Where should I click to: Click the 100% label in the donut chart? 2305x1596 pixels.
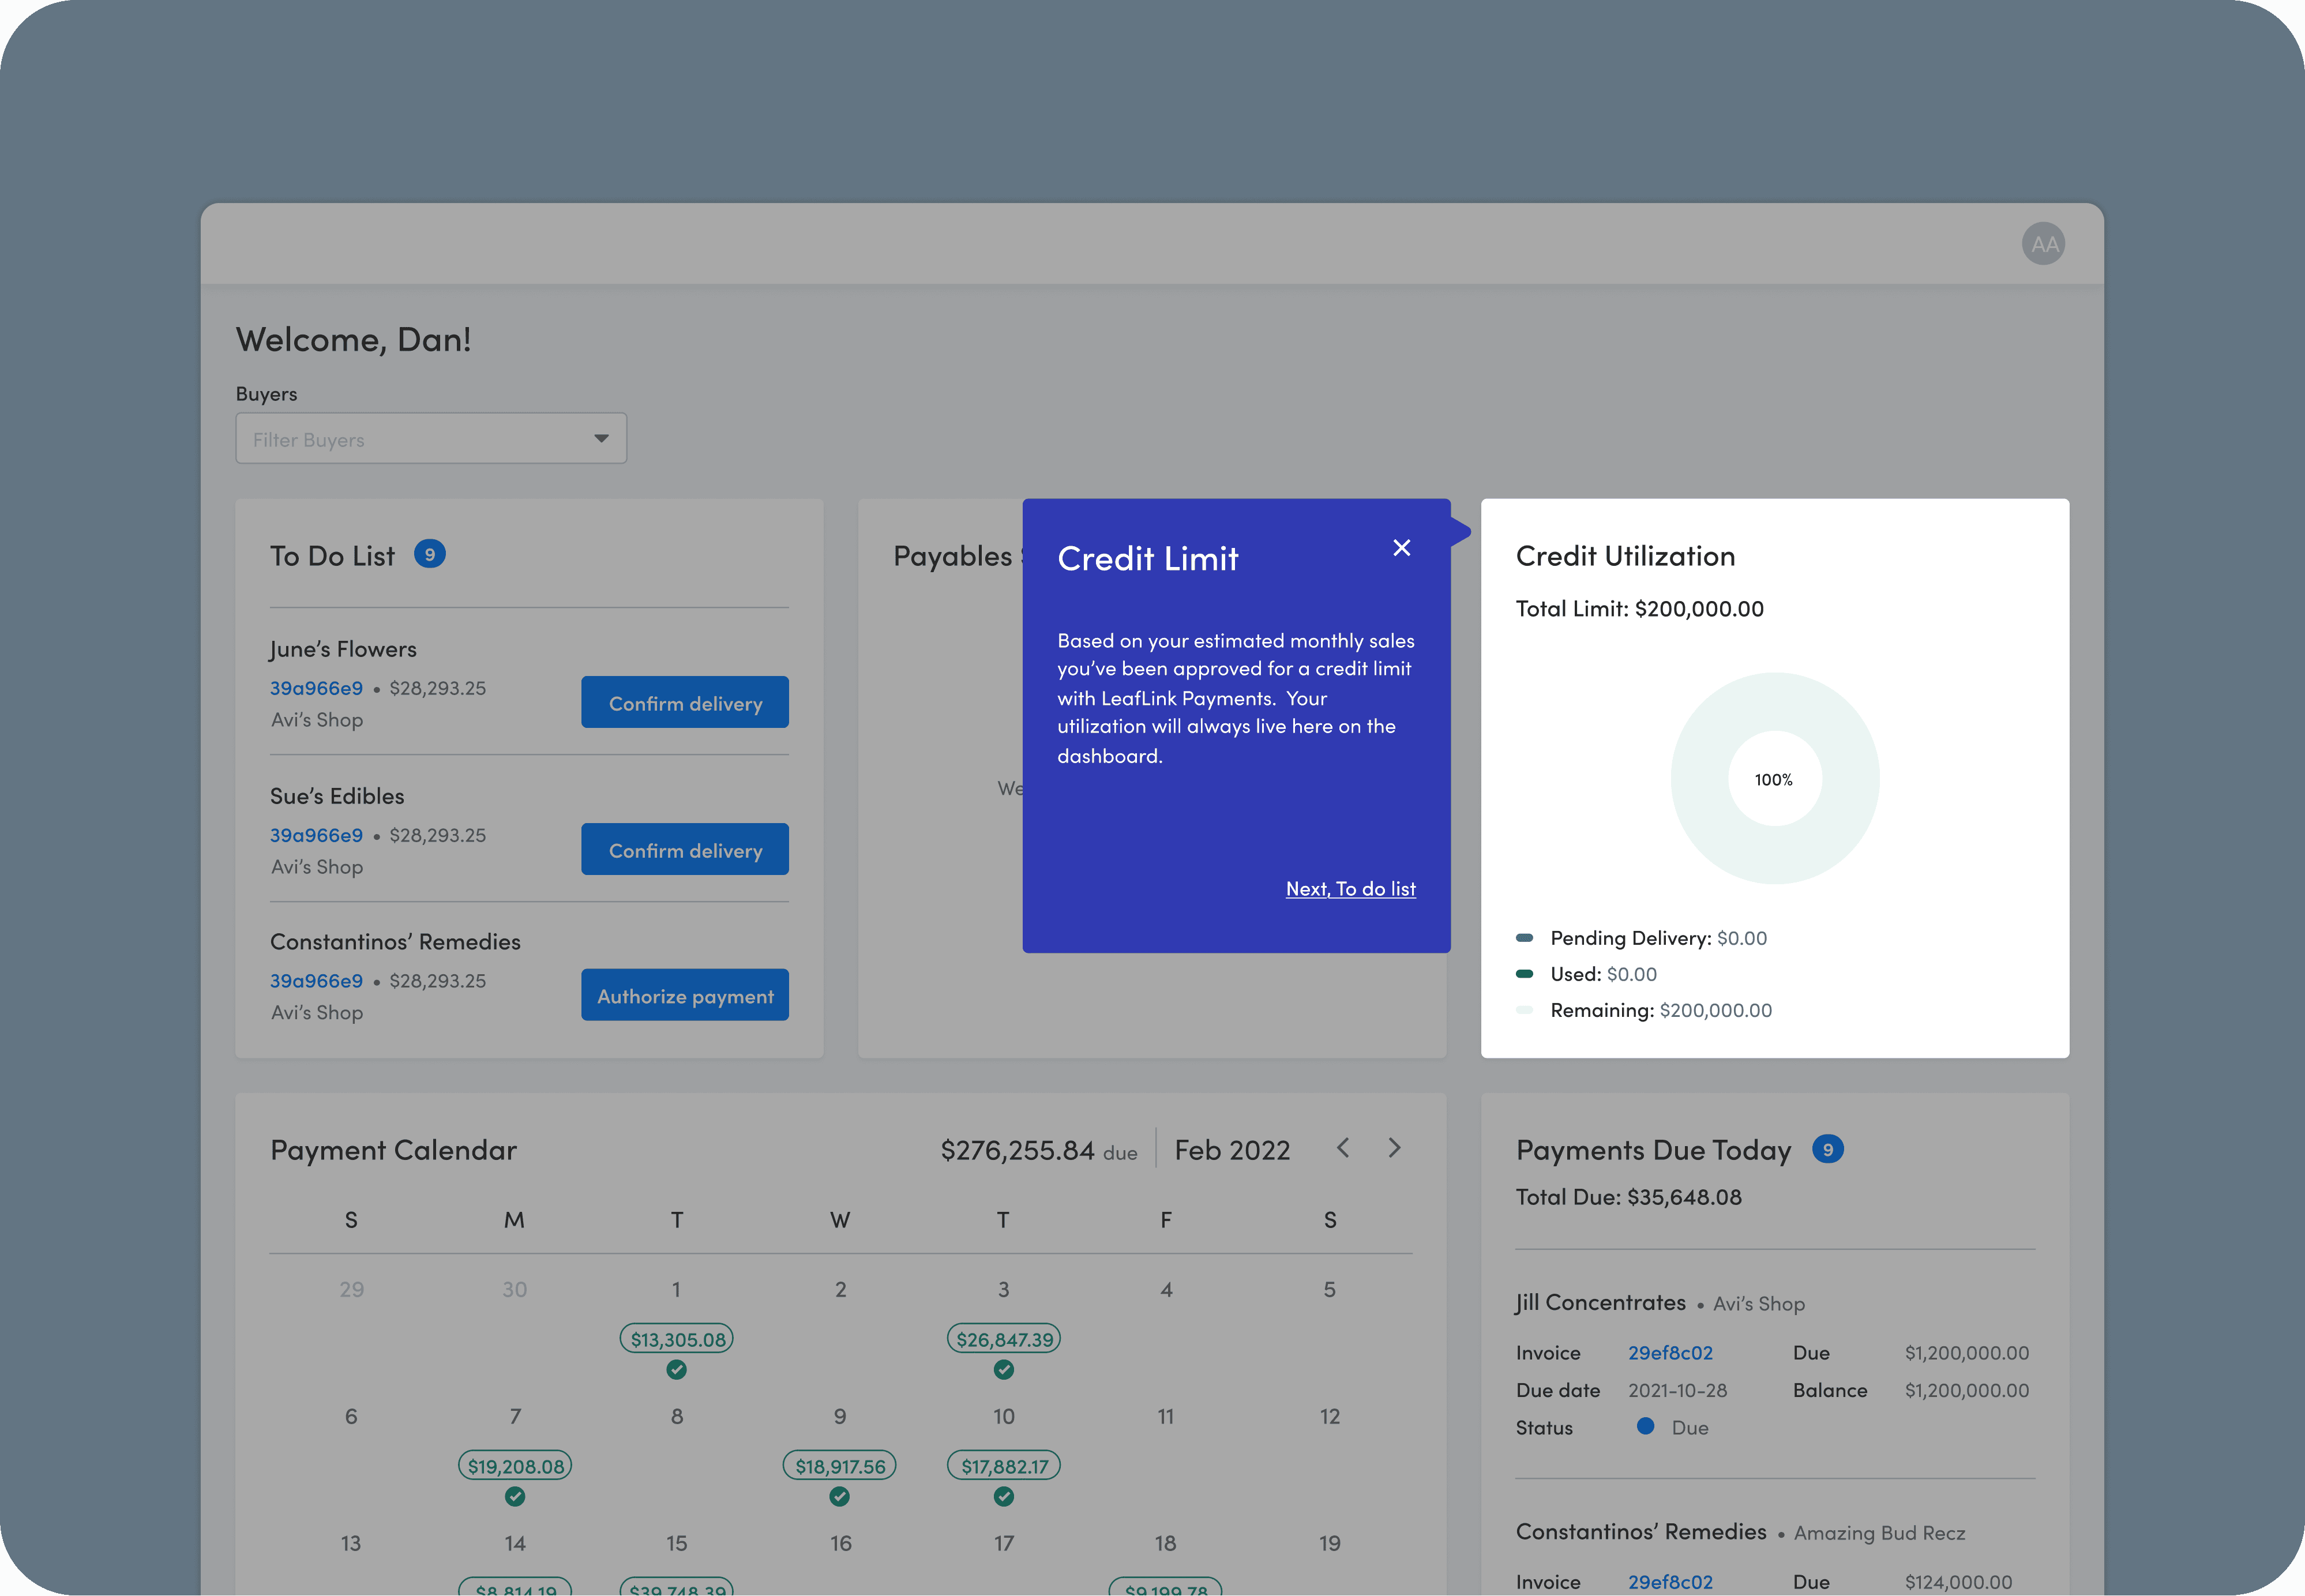(x=1774, y=780)
